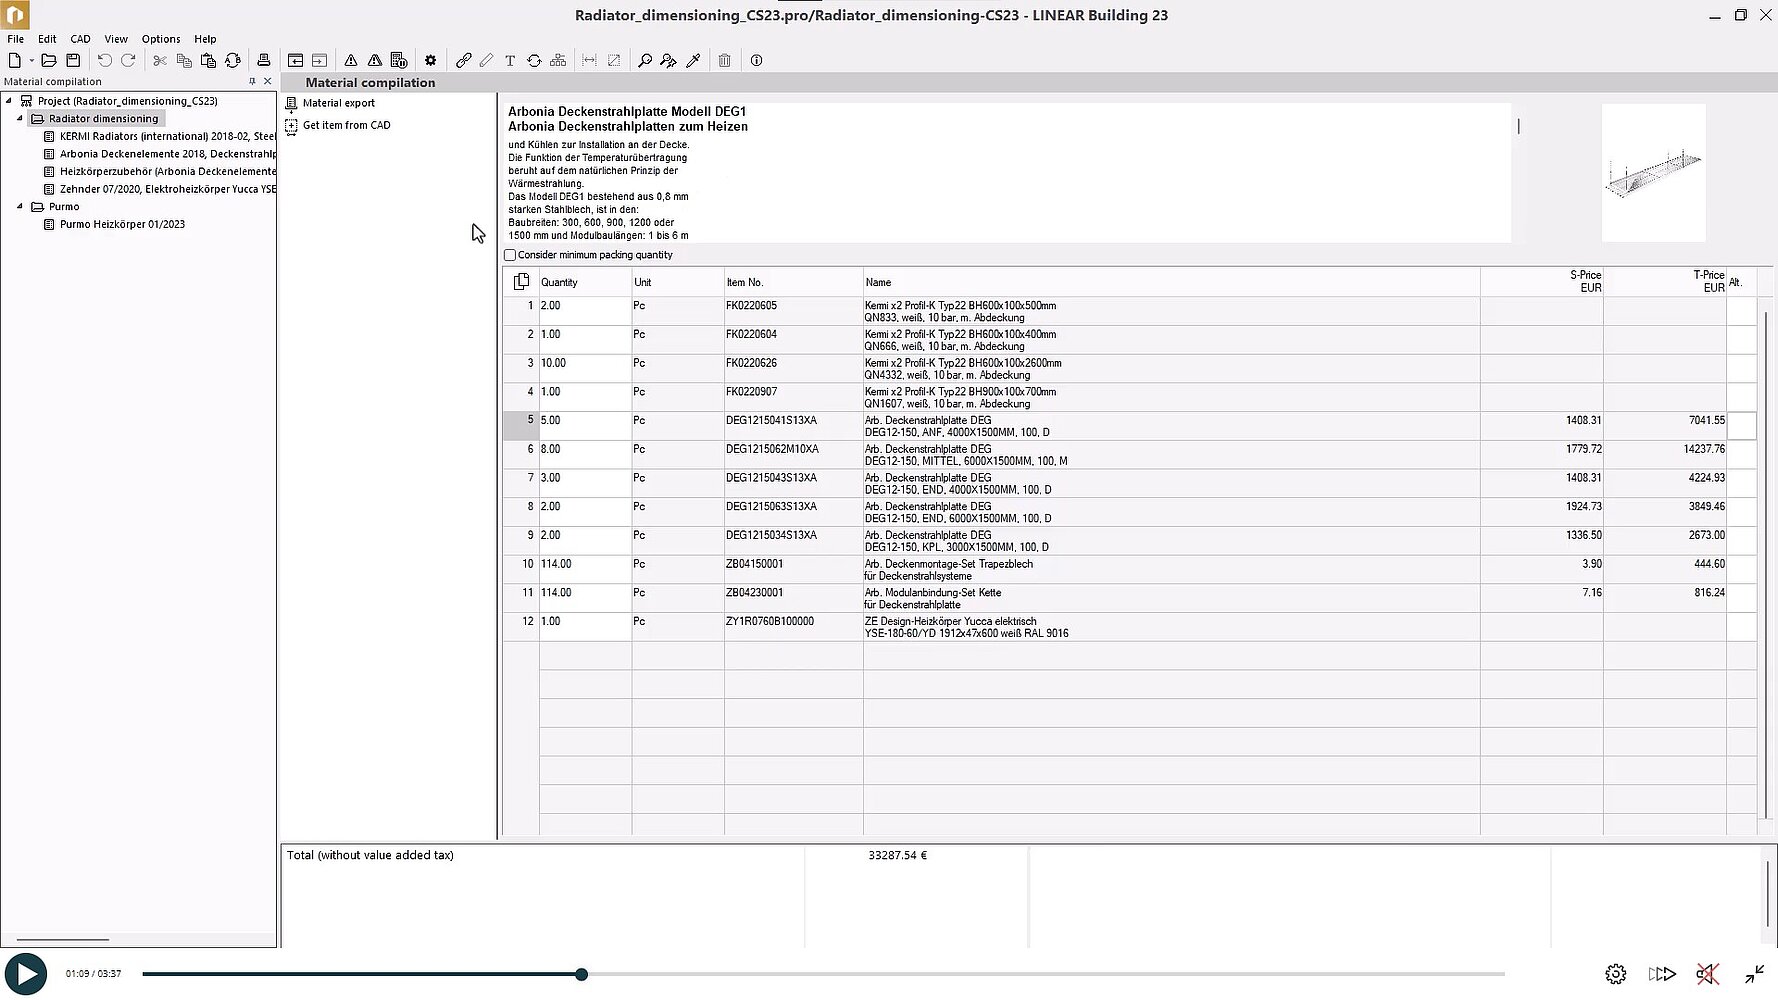Click the magnifier search icon

645,61
